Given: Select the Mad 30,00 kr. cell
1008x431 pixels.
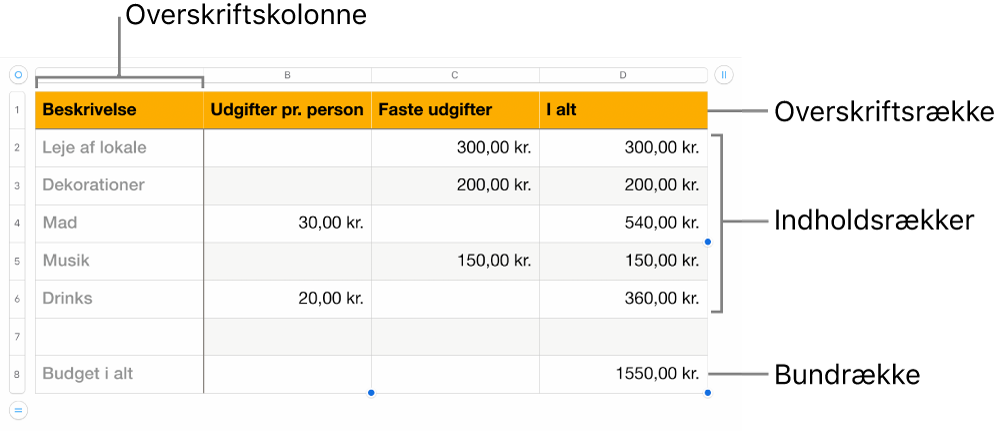Looking at the screenshot, I should click(287, 223).
